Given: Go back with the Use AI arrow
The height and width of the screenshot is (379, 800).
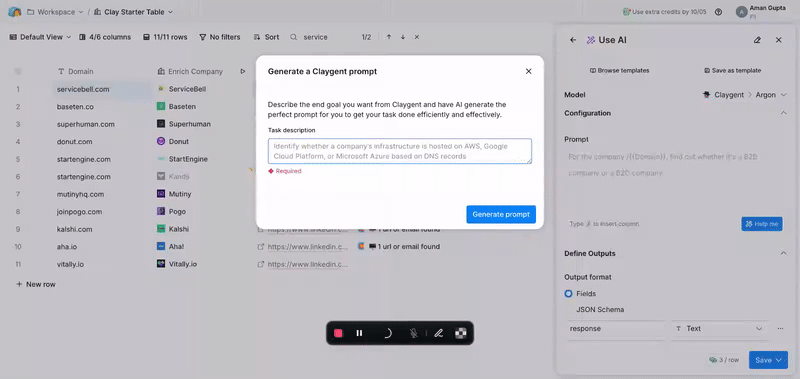Looking at the screenshot, I should click(573, 40).
